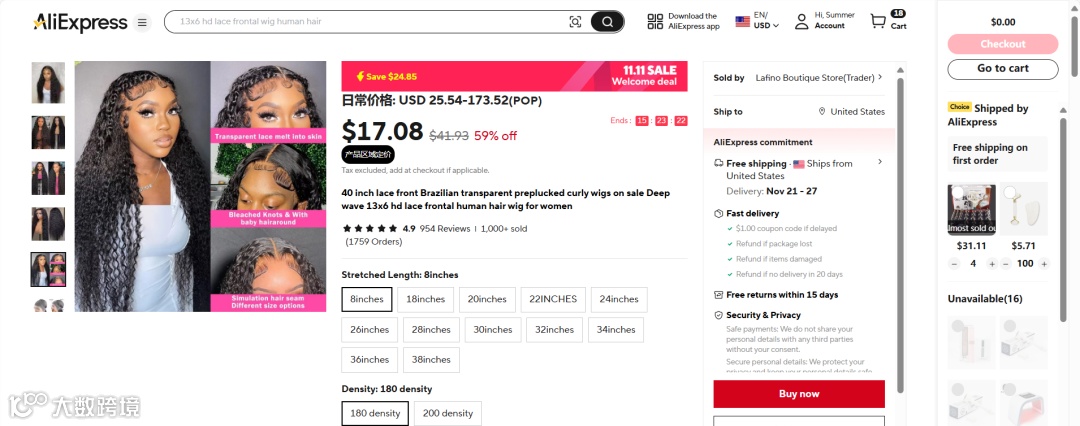
Task: Open the AliExpress hamburger category menu
Action: (x=142, y=23)
